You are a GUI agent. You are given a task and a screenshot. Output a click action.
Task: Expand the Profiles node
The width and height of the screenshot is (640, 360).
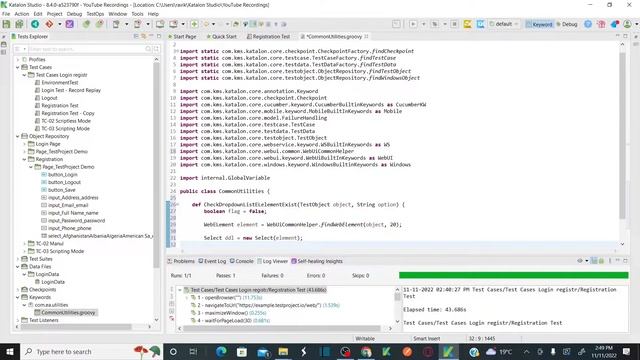tap(18, 60)
